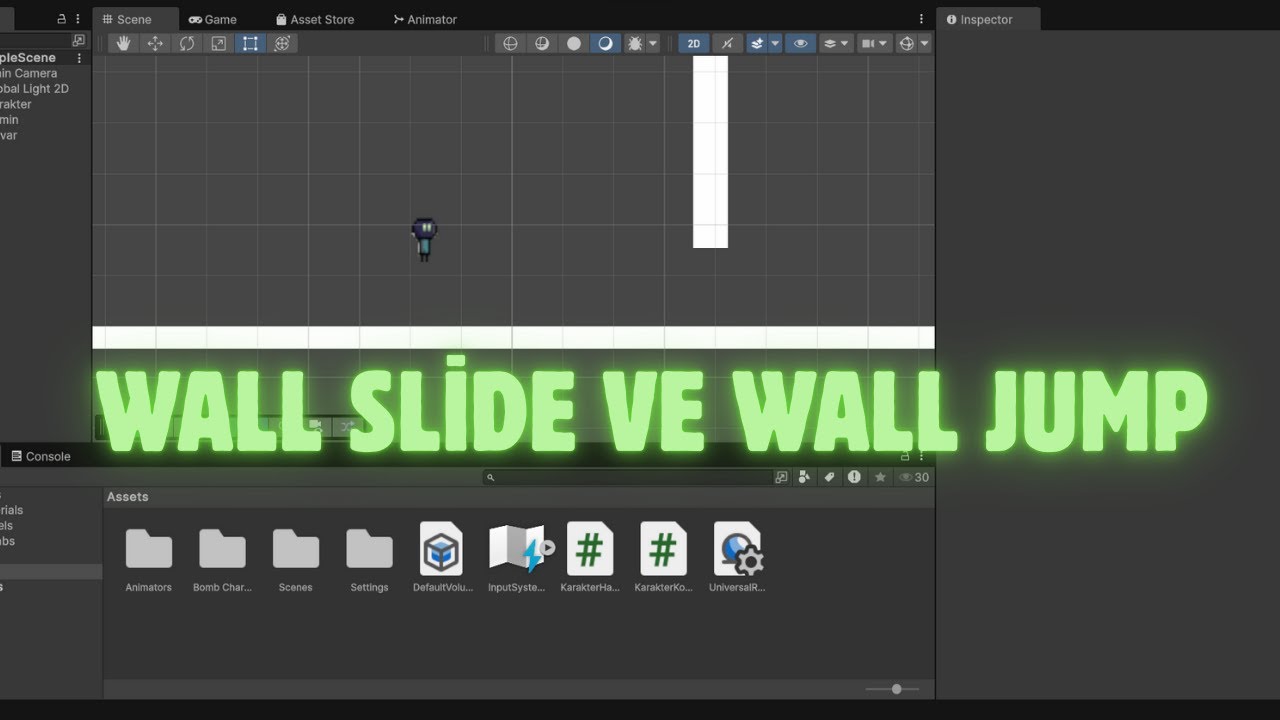Toggle the Hierarchy panel lock

tap(62, 19)
